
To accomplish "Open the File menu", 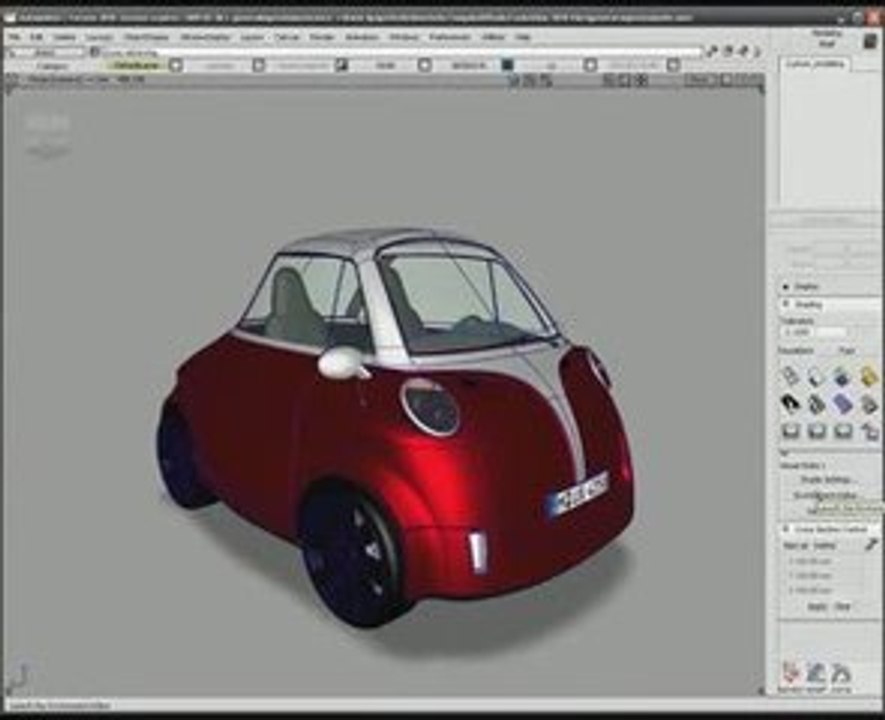I will point(15,37).
